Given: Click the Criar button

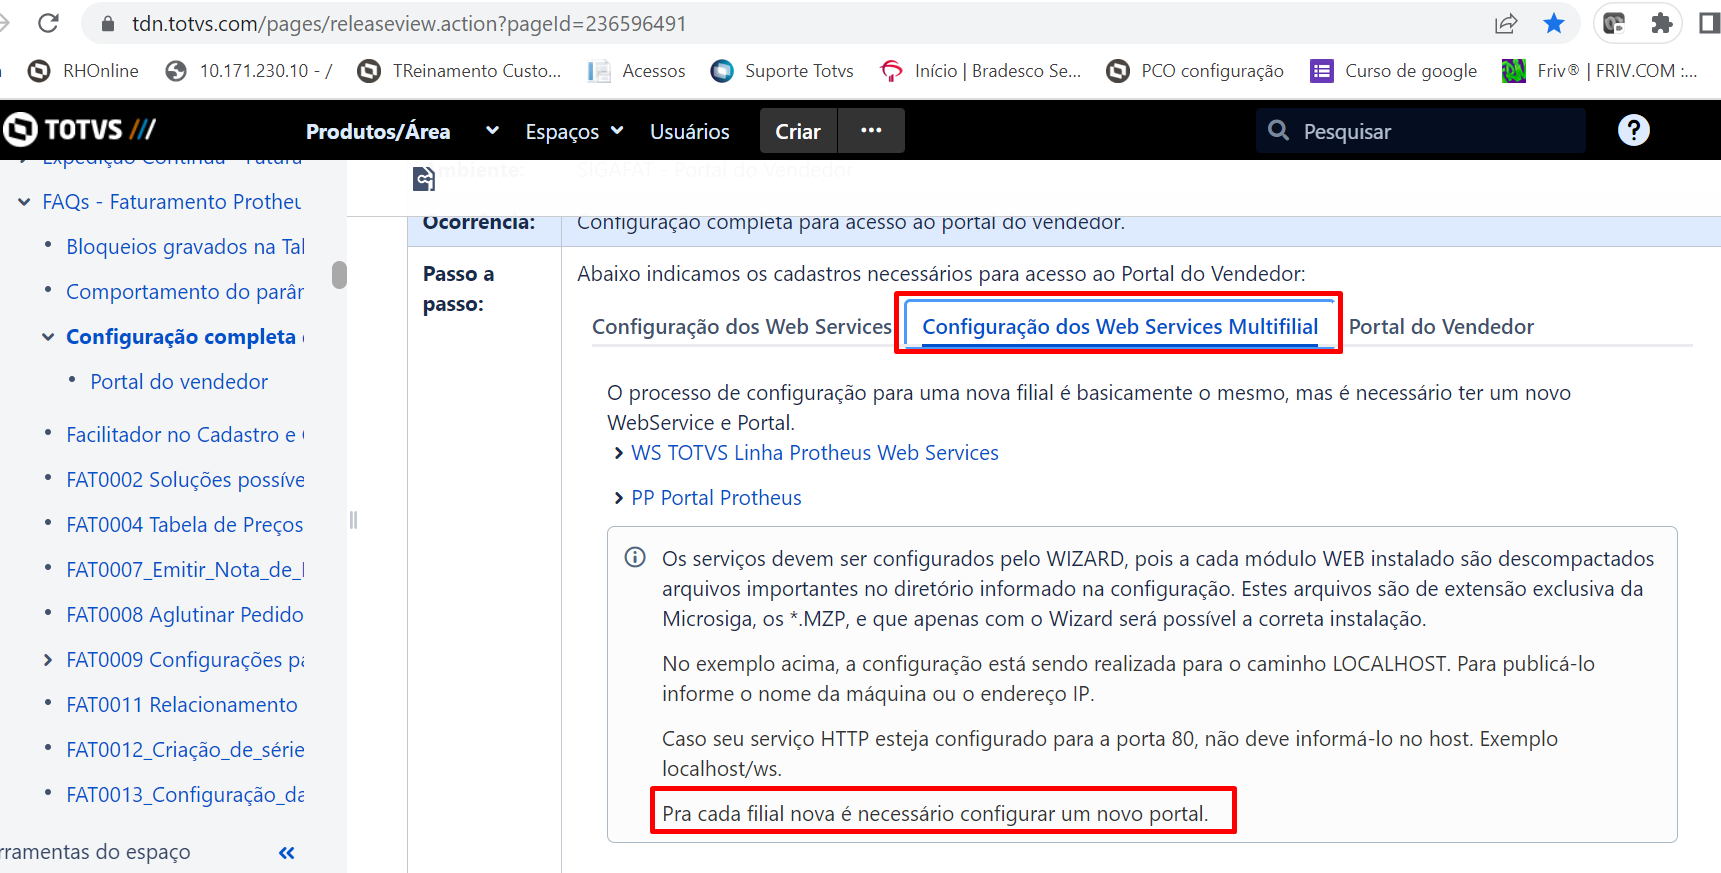Looking at the screenshot, I should click(x=798, y=131).
